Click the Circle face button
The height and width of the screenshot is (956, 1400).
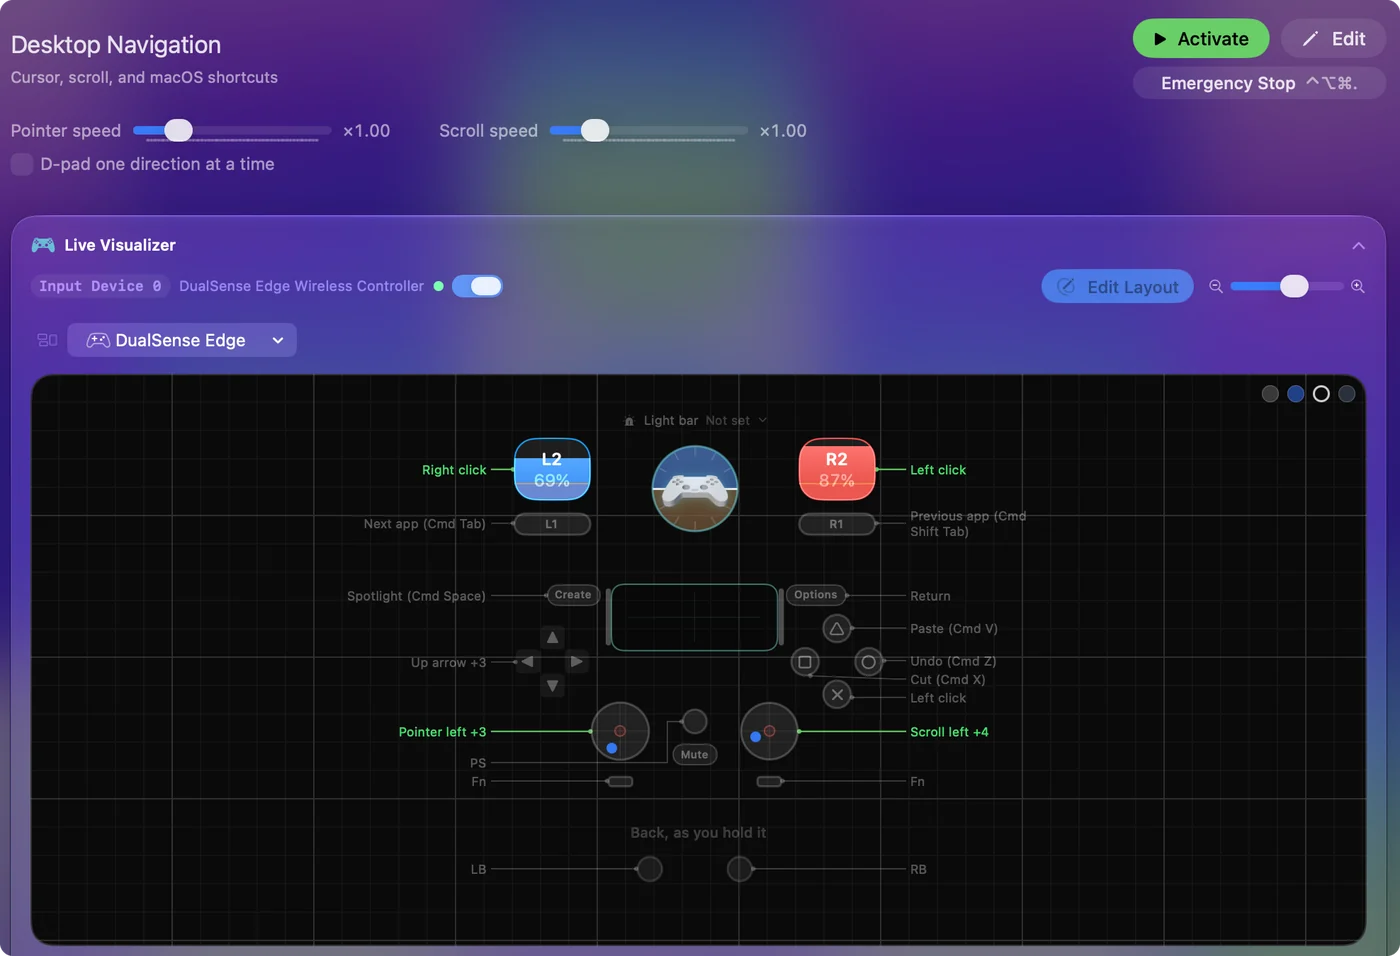pyautogui.click(x=869, y=662)
